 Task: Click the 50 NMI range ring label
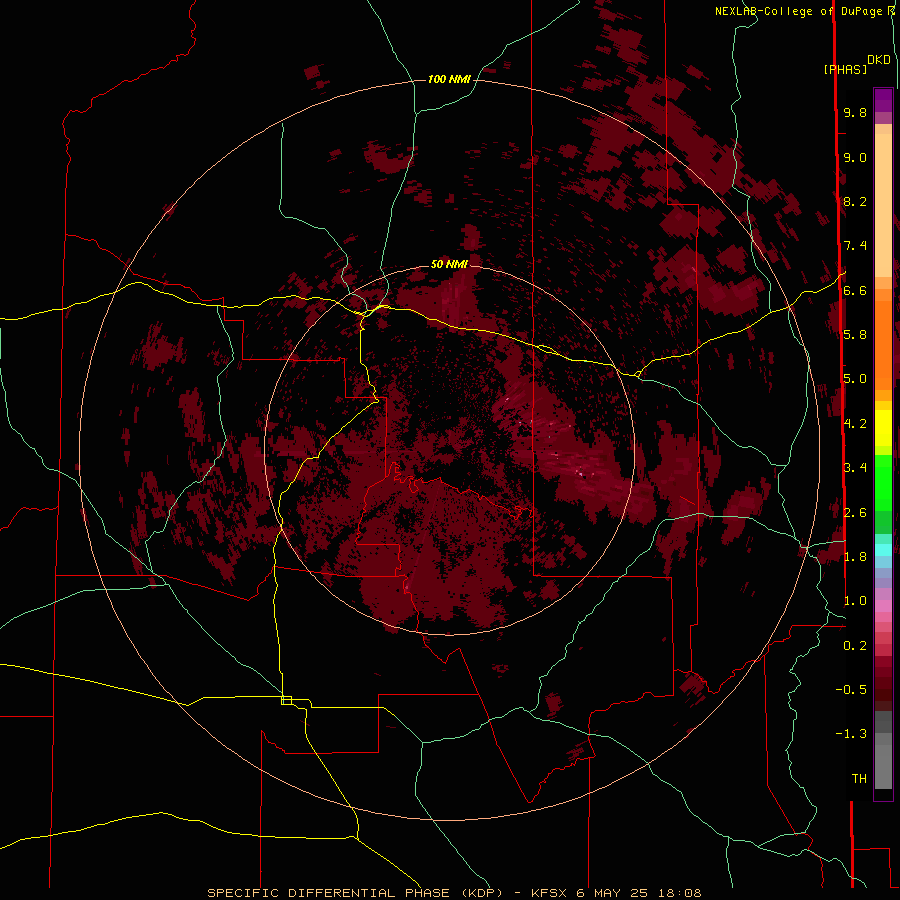tap(449, 264)
